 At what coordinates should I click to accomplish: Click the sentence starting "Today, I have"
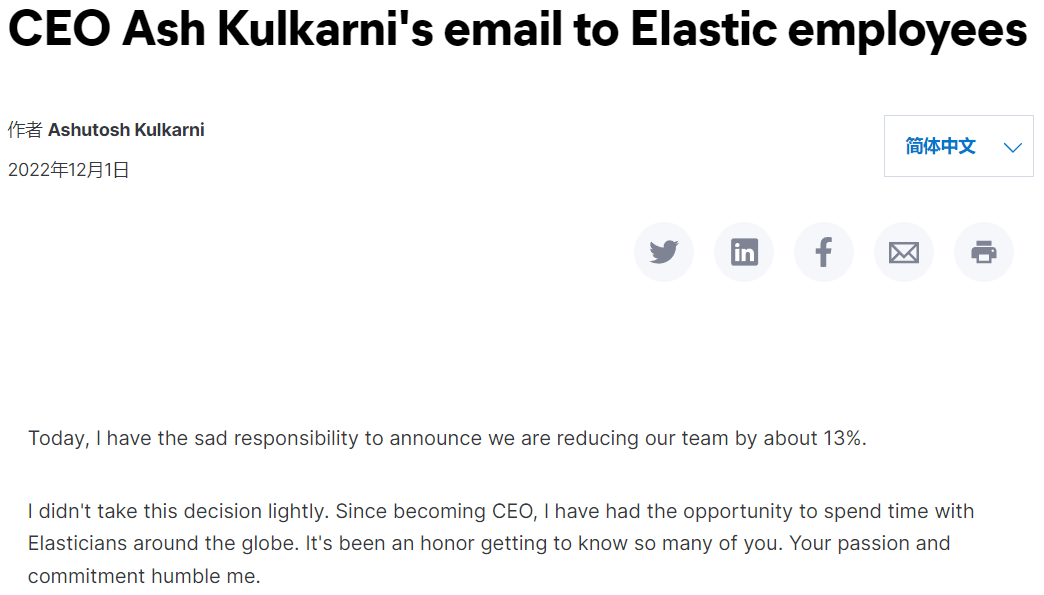447,439
